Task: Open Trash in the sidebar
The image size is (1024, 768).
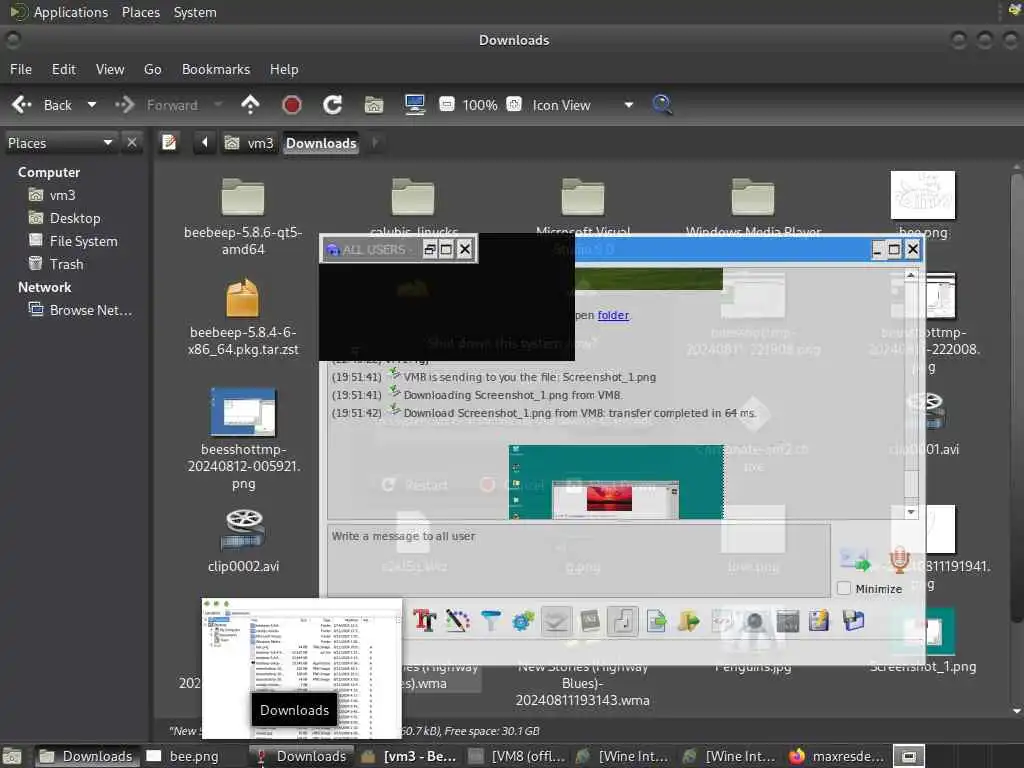Action: coord(56,264)
